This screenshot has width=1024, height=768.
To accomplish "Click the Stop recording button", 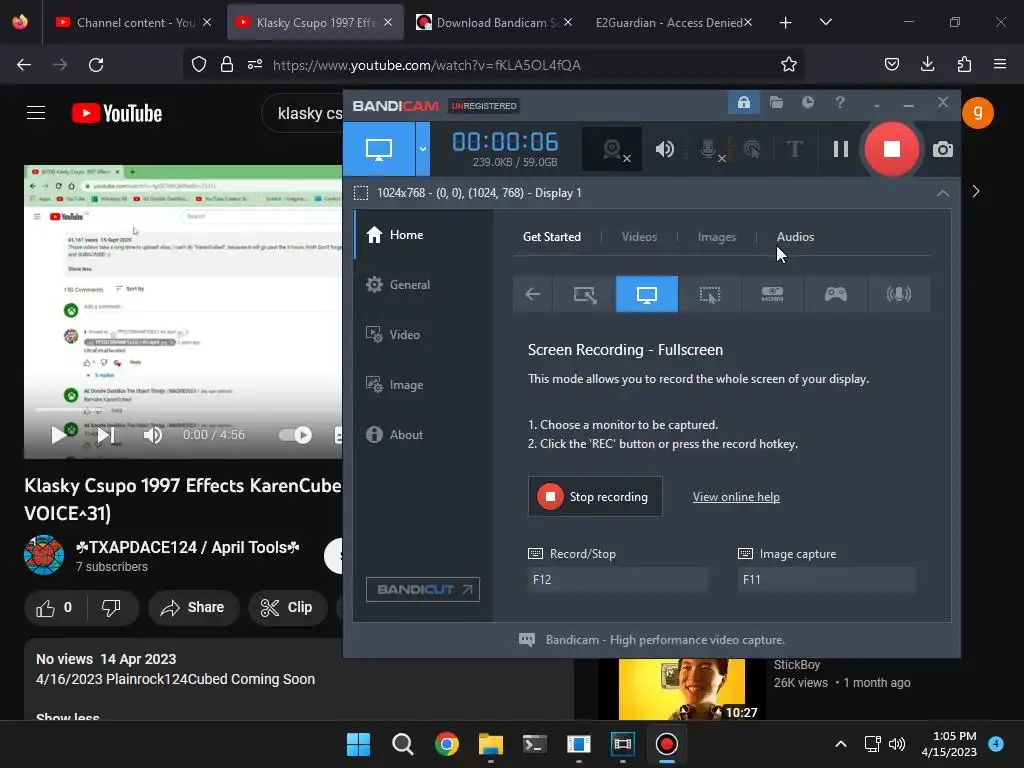I will (x=595, y=497).
